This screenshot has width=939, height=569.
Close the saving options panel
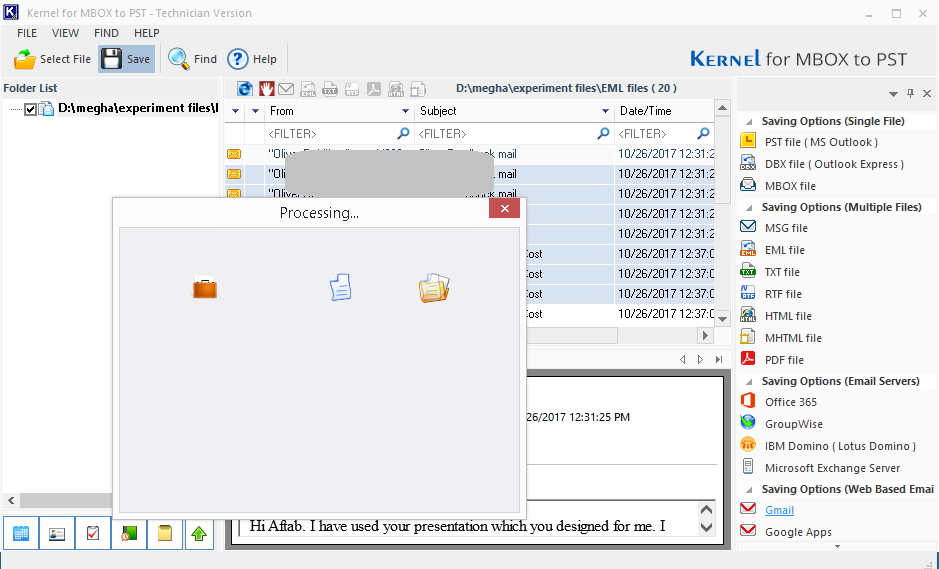927,93
